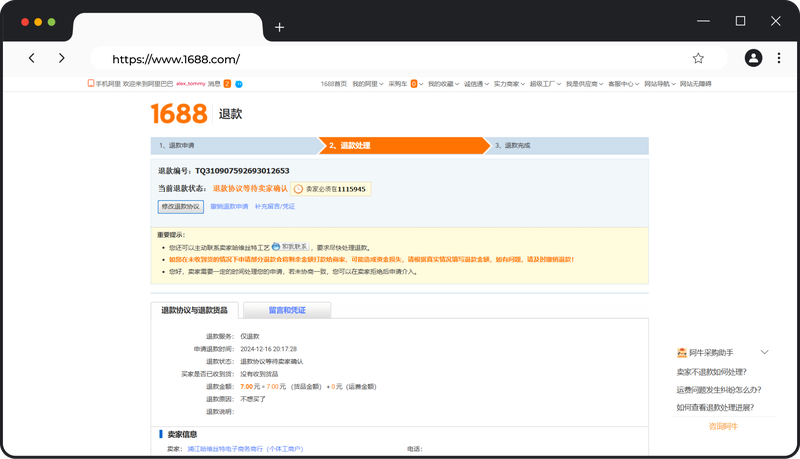Collapse the 阿牛采购助手 panel chevron
This screenshot has height=459, width=800.
click(x=765, y=352)
